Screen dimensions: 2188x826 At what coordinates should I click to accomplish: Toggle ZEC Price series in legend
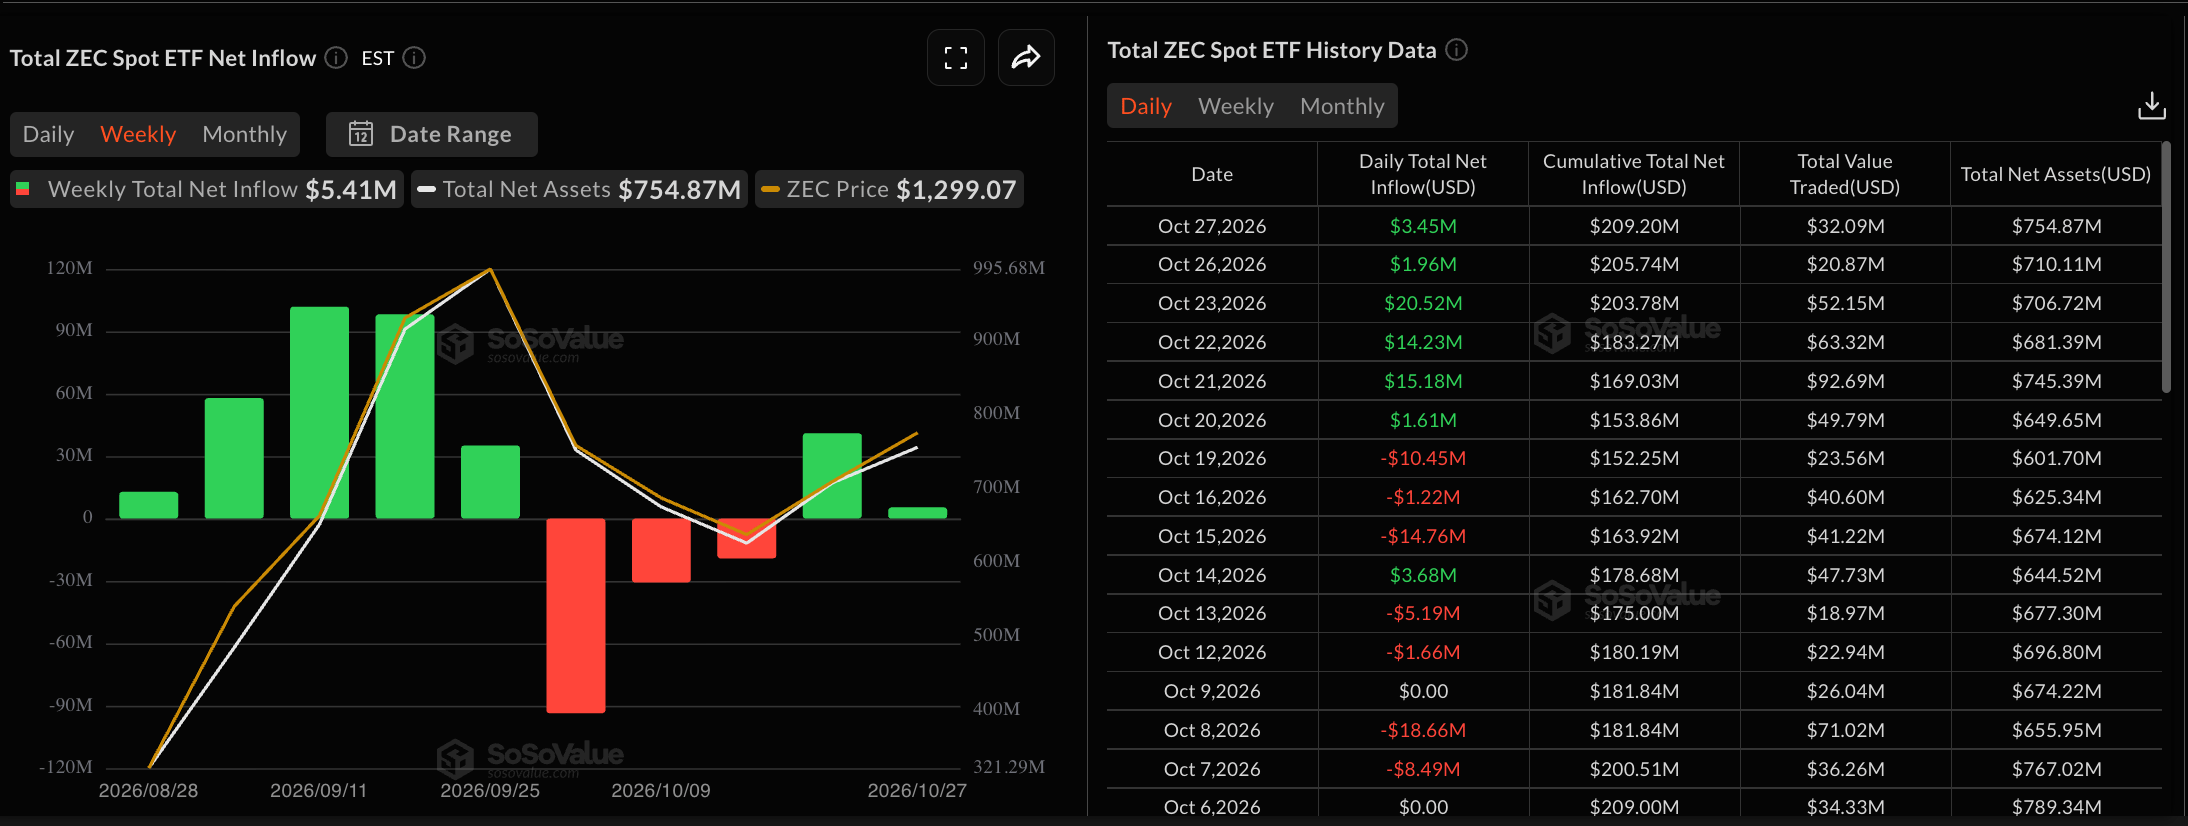pos(889,189)
